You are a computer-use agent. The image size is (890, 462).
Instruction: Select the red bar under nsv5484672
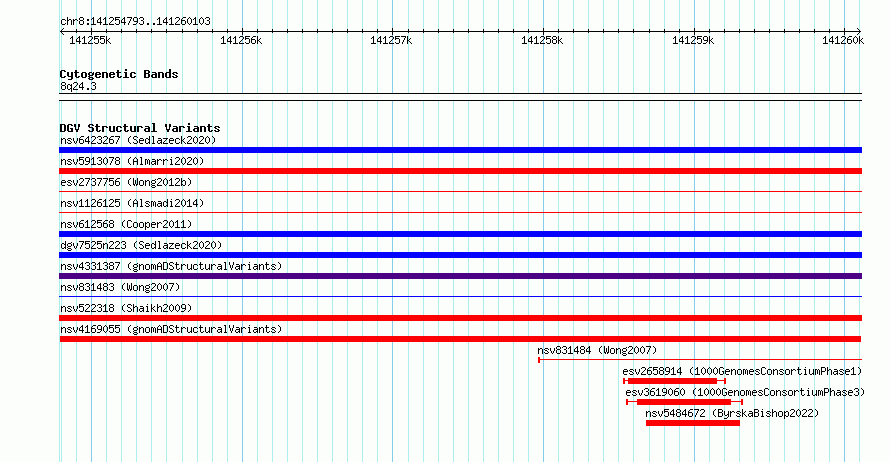point(692,423)
